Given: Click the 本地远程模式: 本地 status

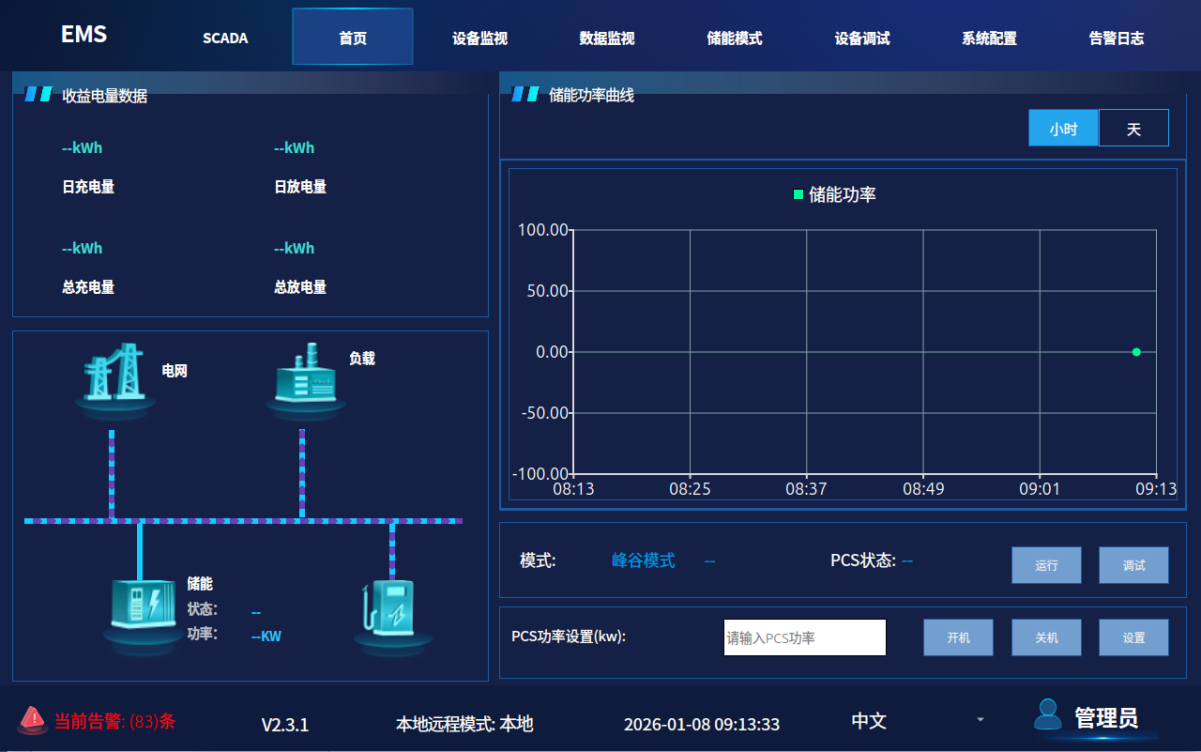Looking at the screenshot, I should 465,724.
